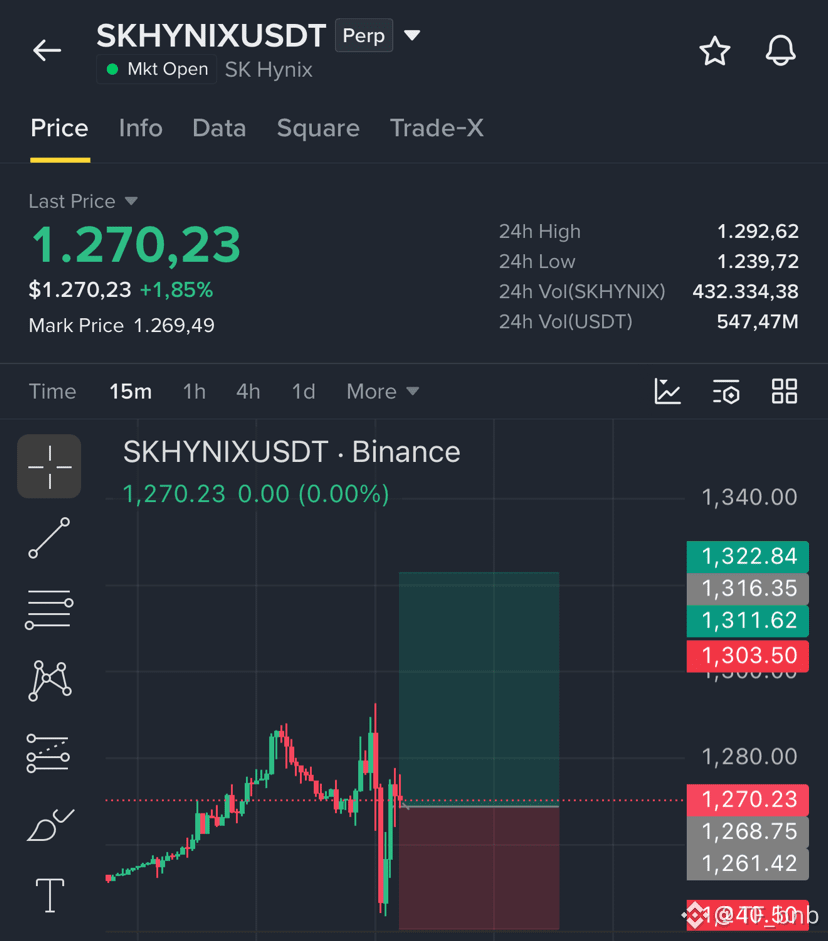Open price alerts with the bell icon
Screen dimensions: 828x941
pos(781,50)
